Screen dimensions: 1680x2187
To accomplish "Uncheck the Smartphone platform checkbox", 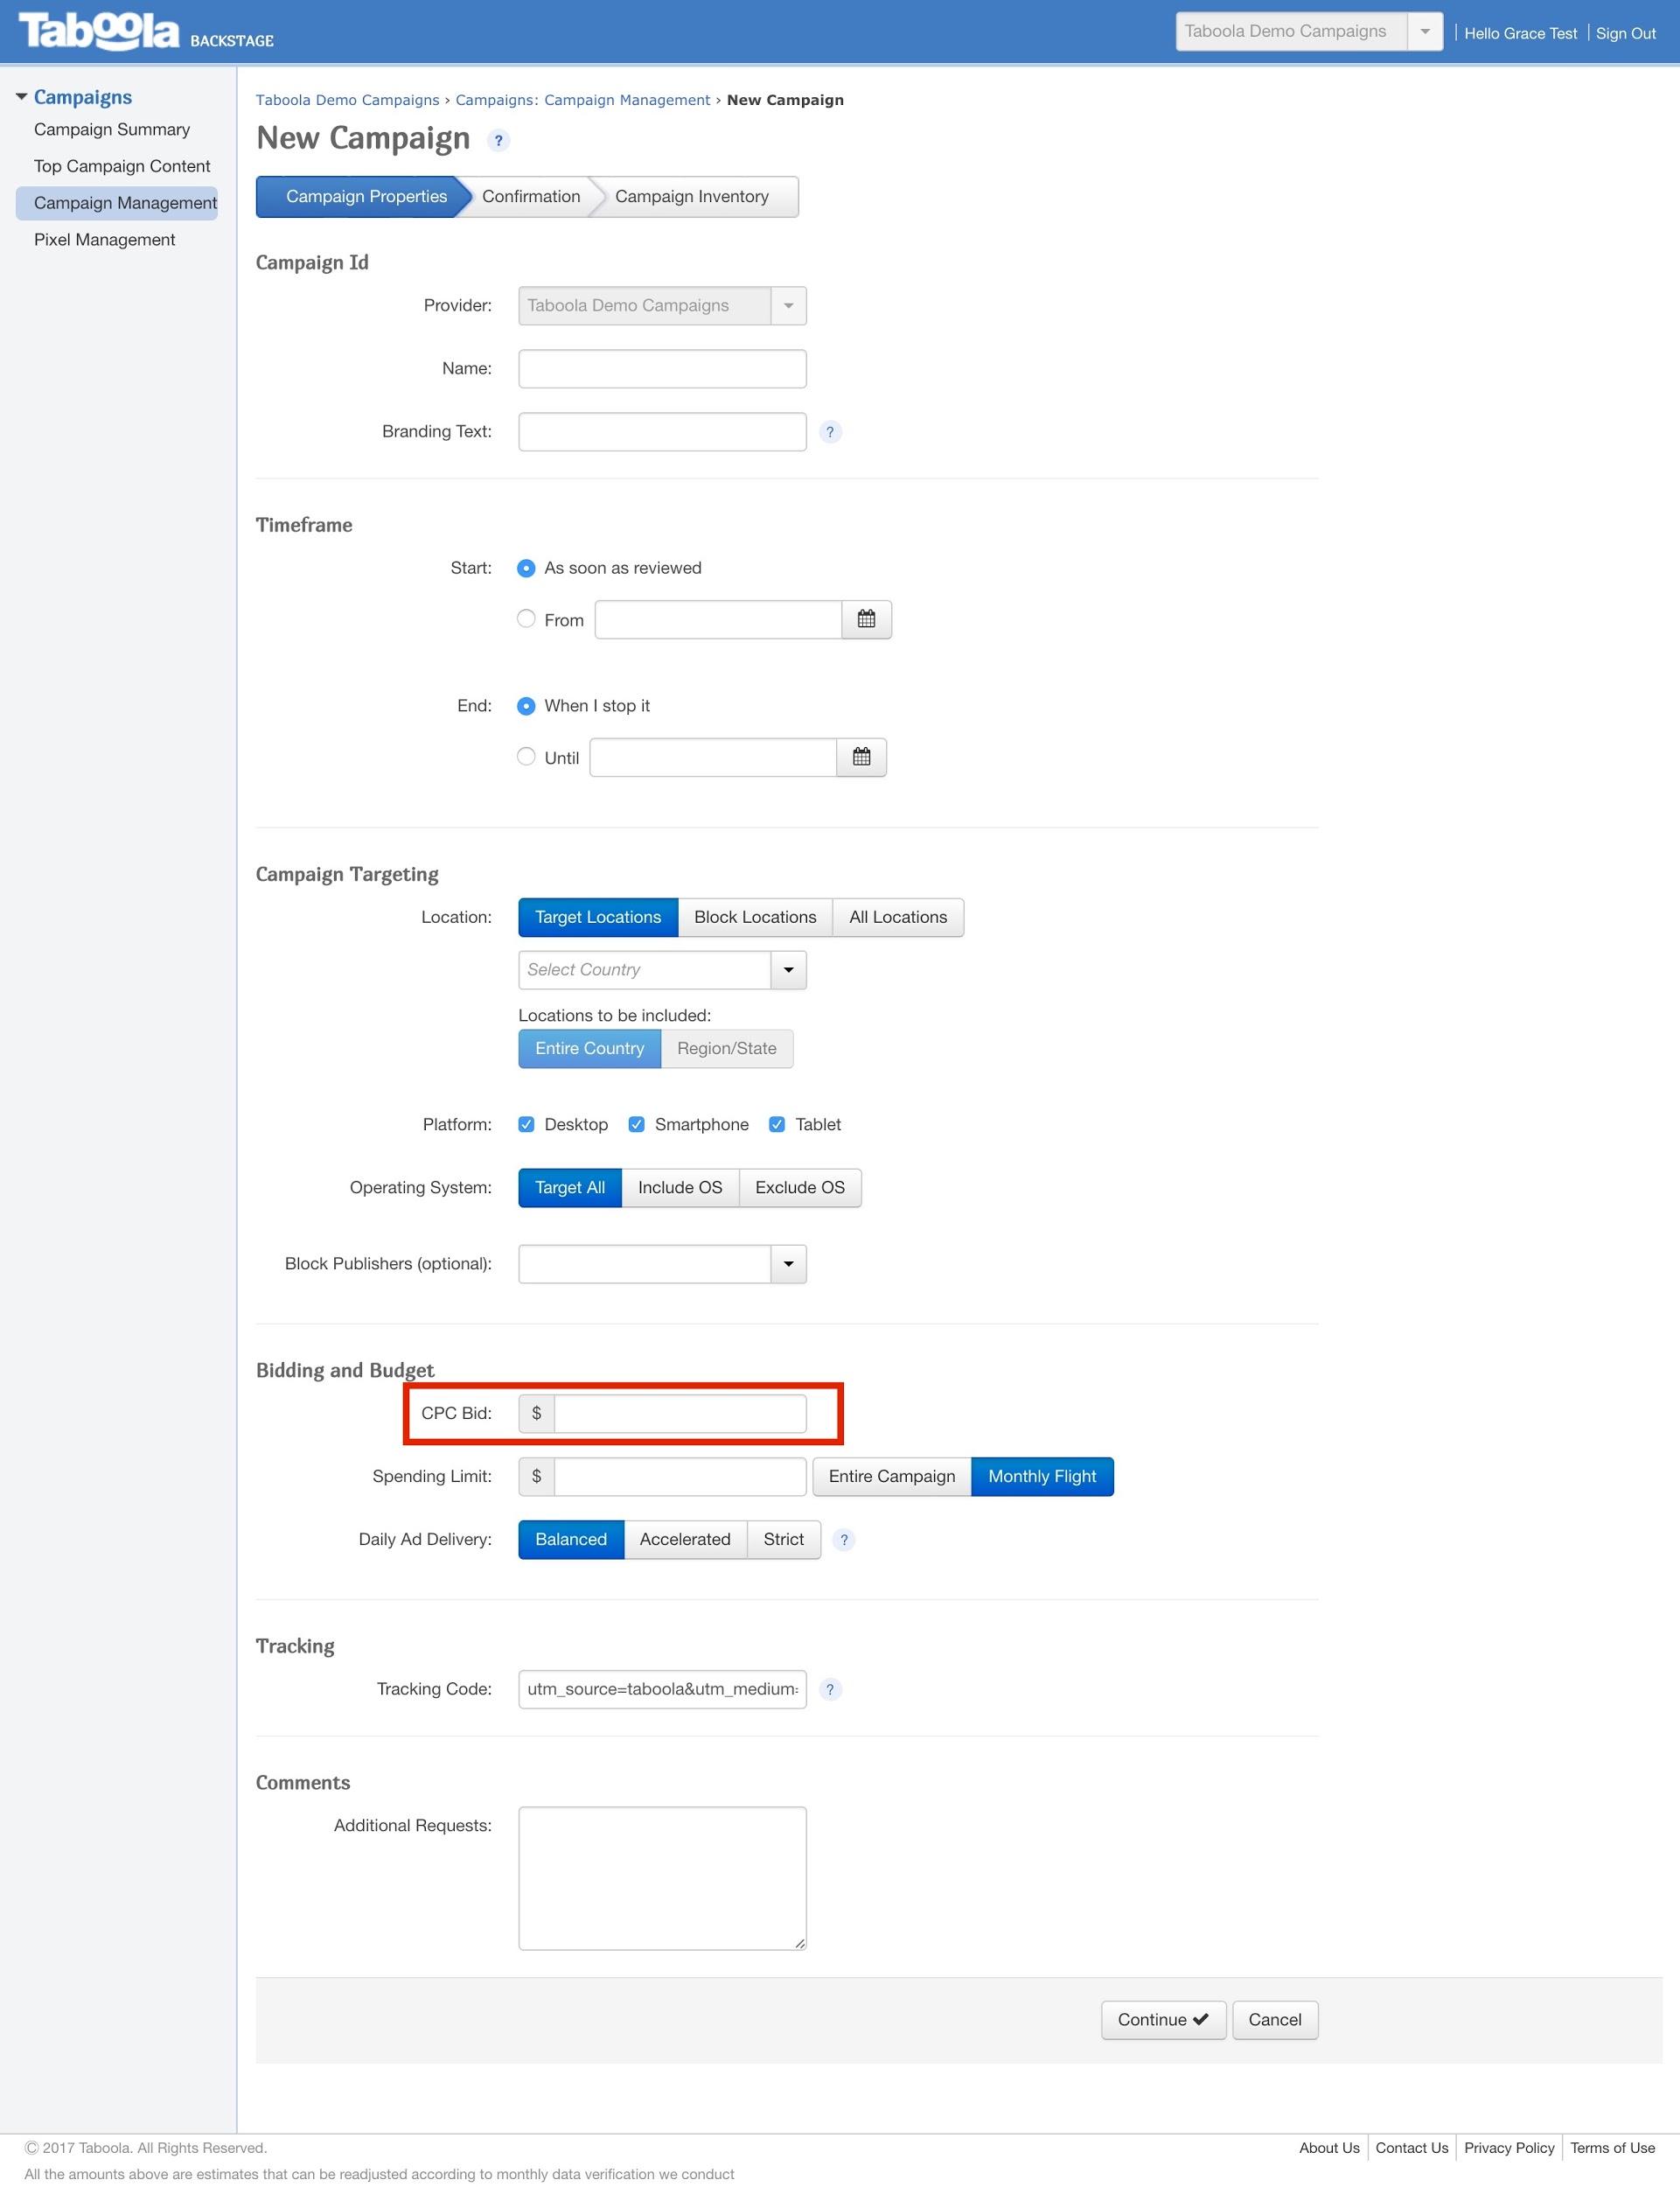I will click(636, 1124).
